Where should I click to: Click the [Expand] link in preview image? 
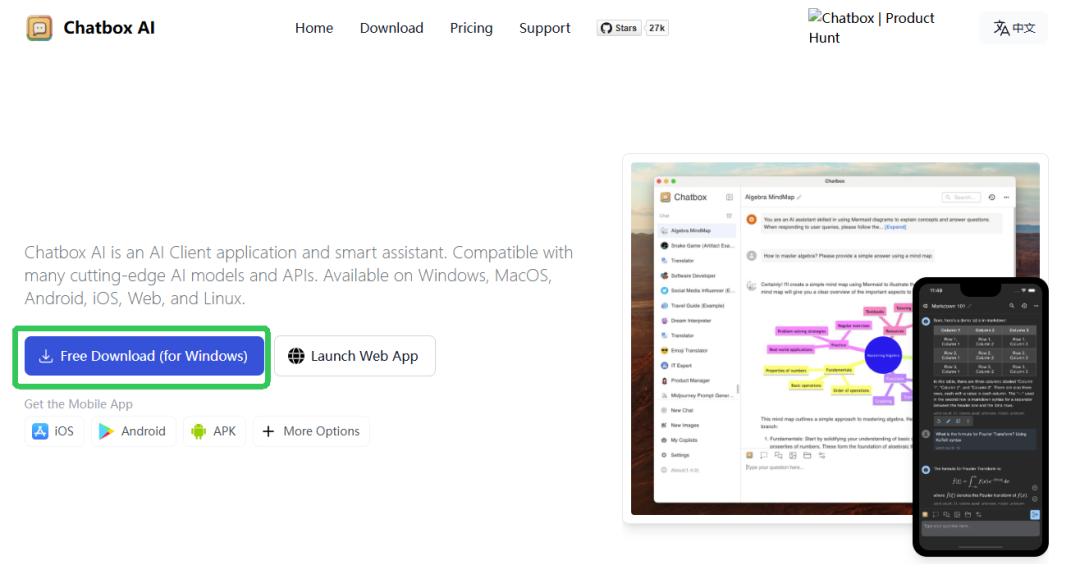click(896, 227)
